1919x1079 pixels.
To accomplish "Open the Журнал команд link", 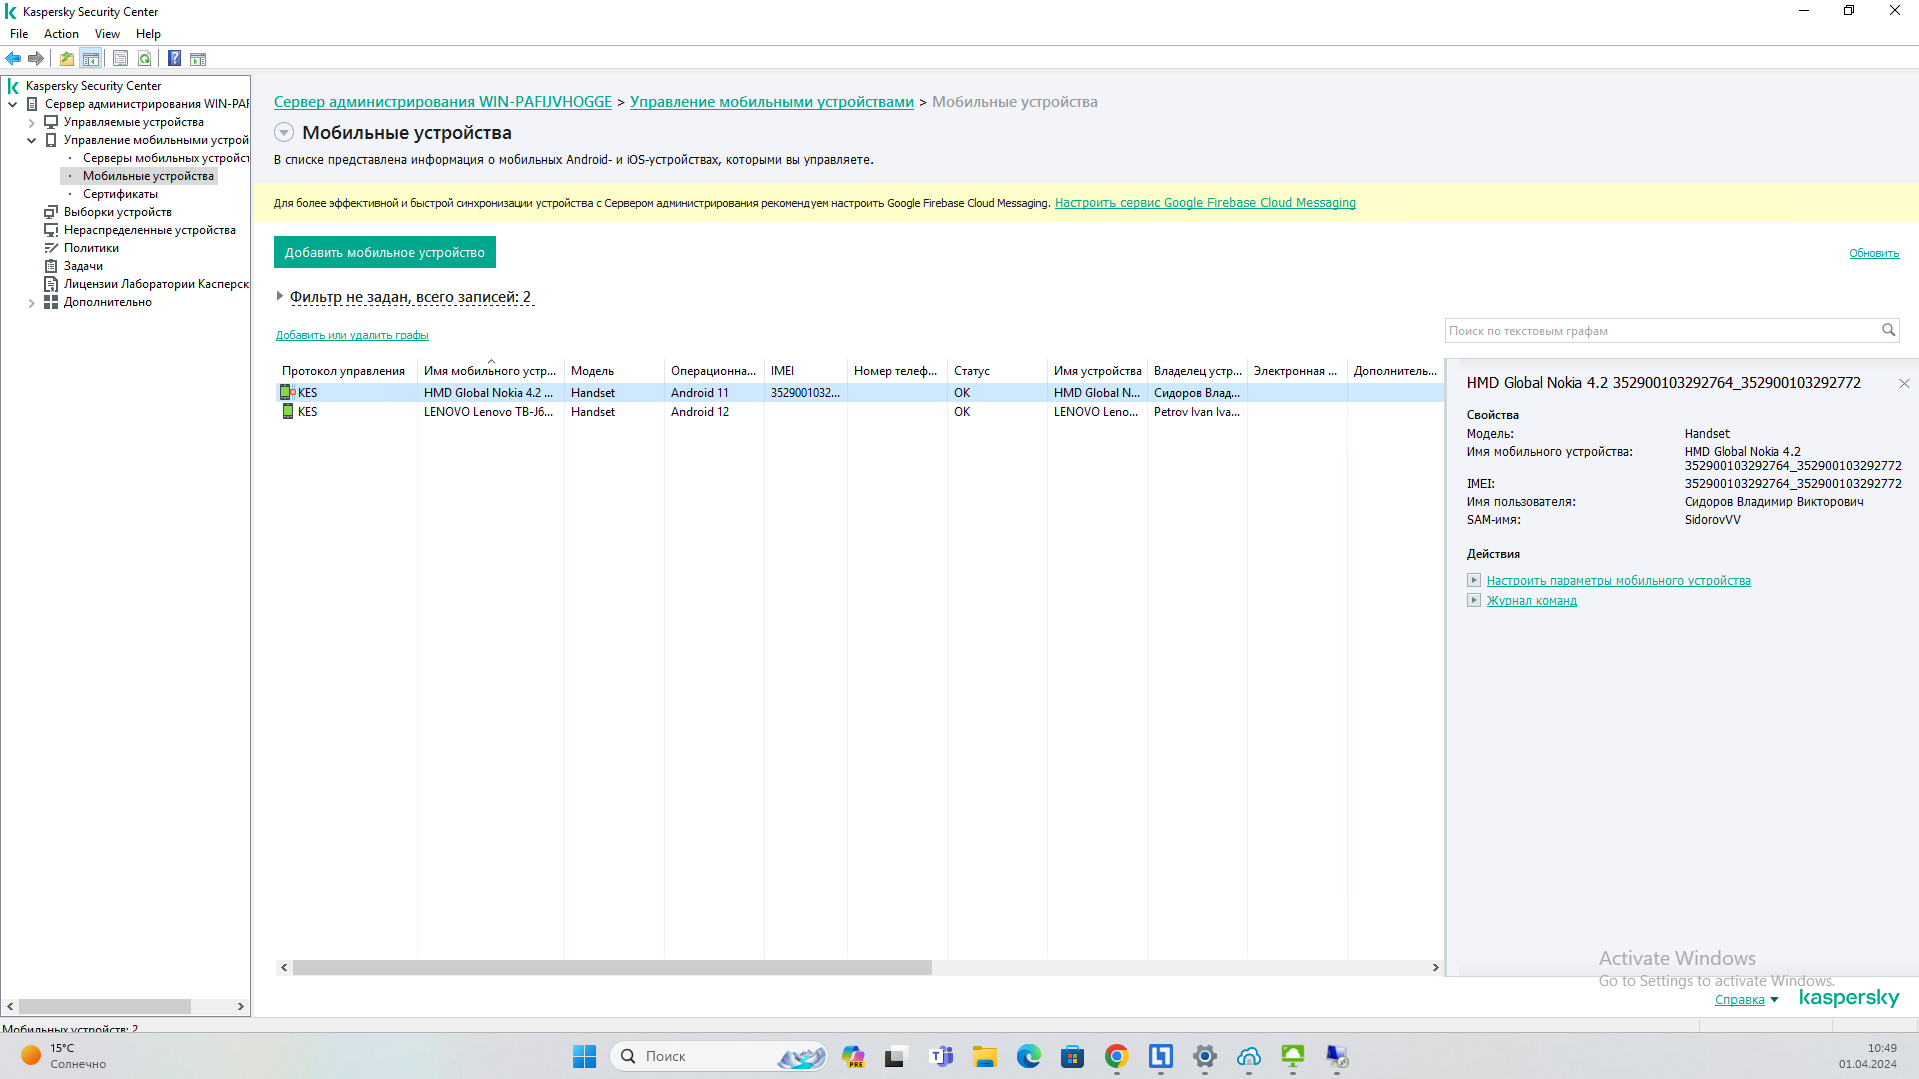I will (x=1531, y=601).
